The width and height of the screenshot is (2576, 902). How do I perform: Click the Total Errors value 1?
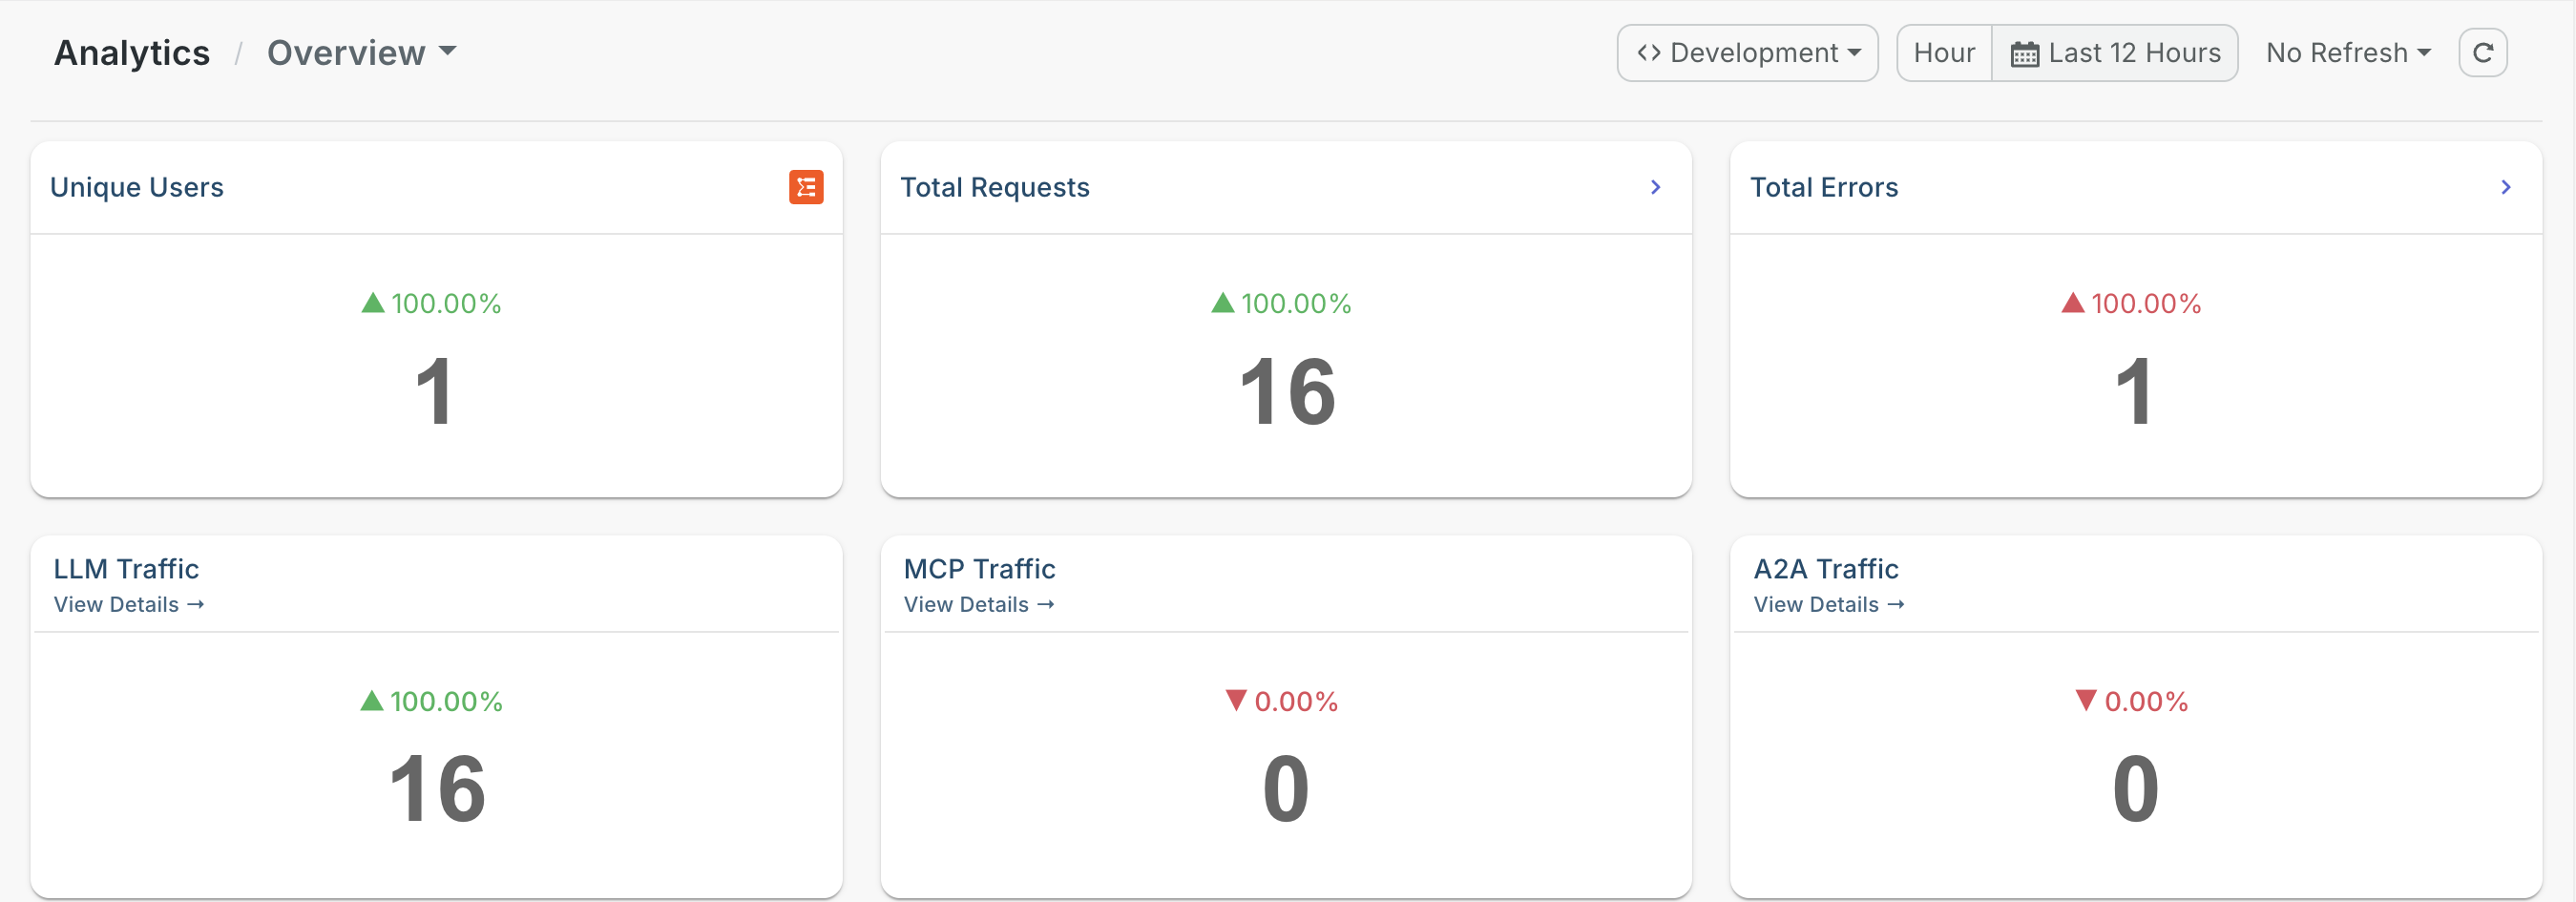[2134, 392]
